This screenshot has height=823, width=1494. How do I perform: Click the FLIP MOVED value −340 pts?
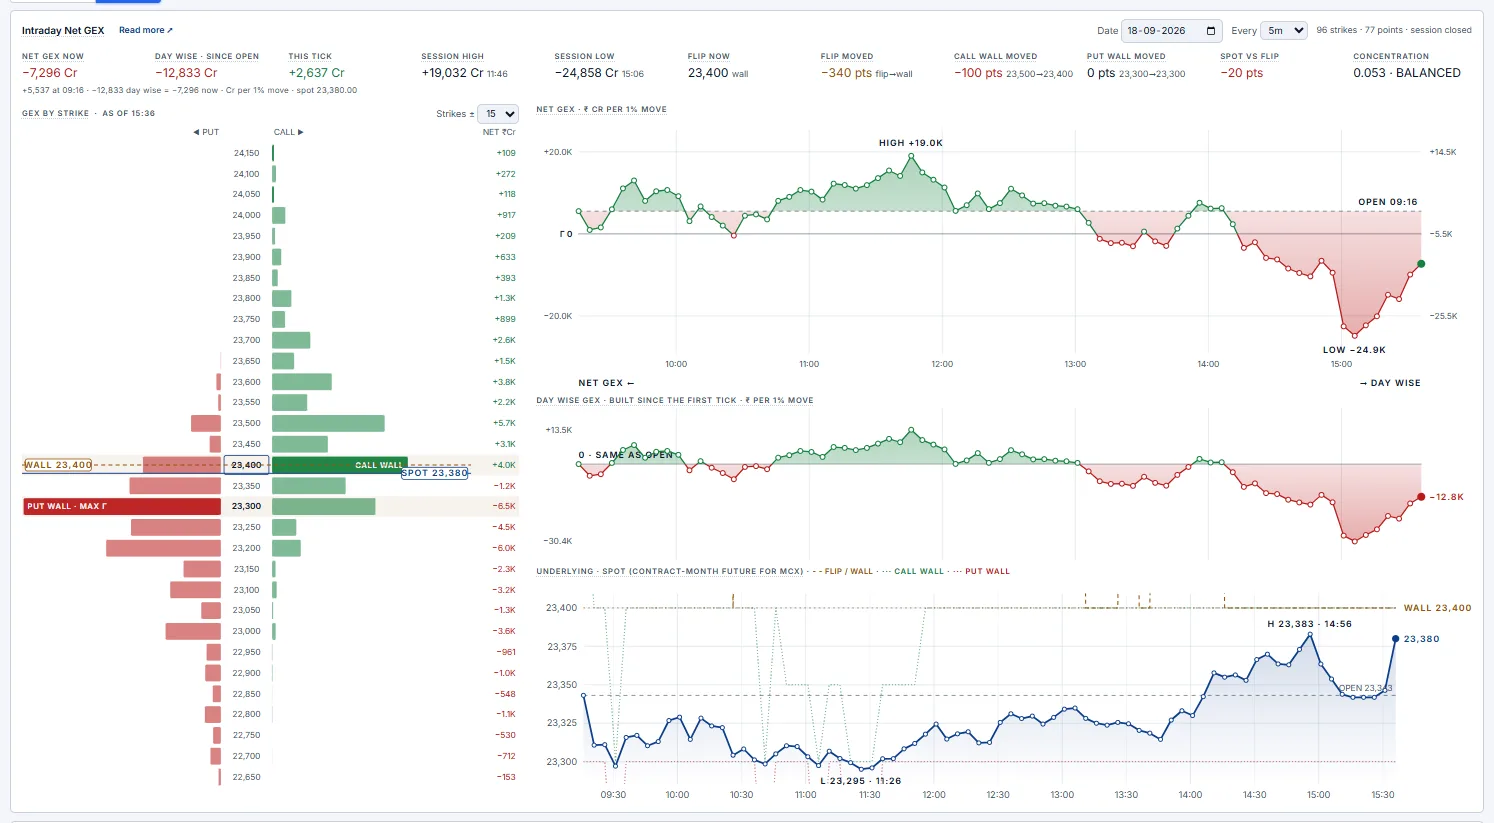[x=846, y=73]
